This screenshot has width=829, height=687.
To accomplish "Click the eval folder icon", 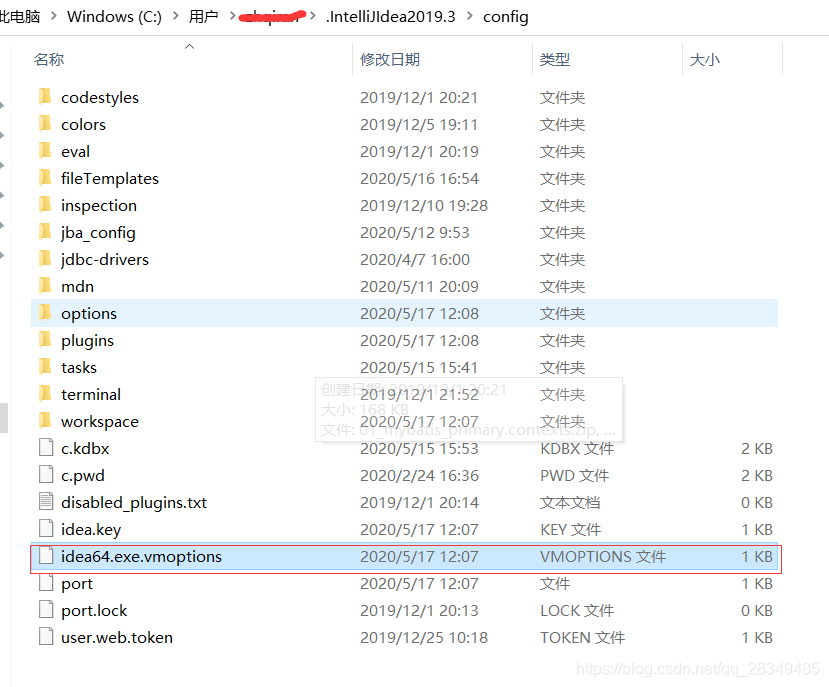I will tap(45, 151).
